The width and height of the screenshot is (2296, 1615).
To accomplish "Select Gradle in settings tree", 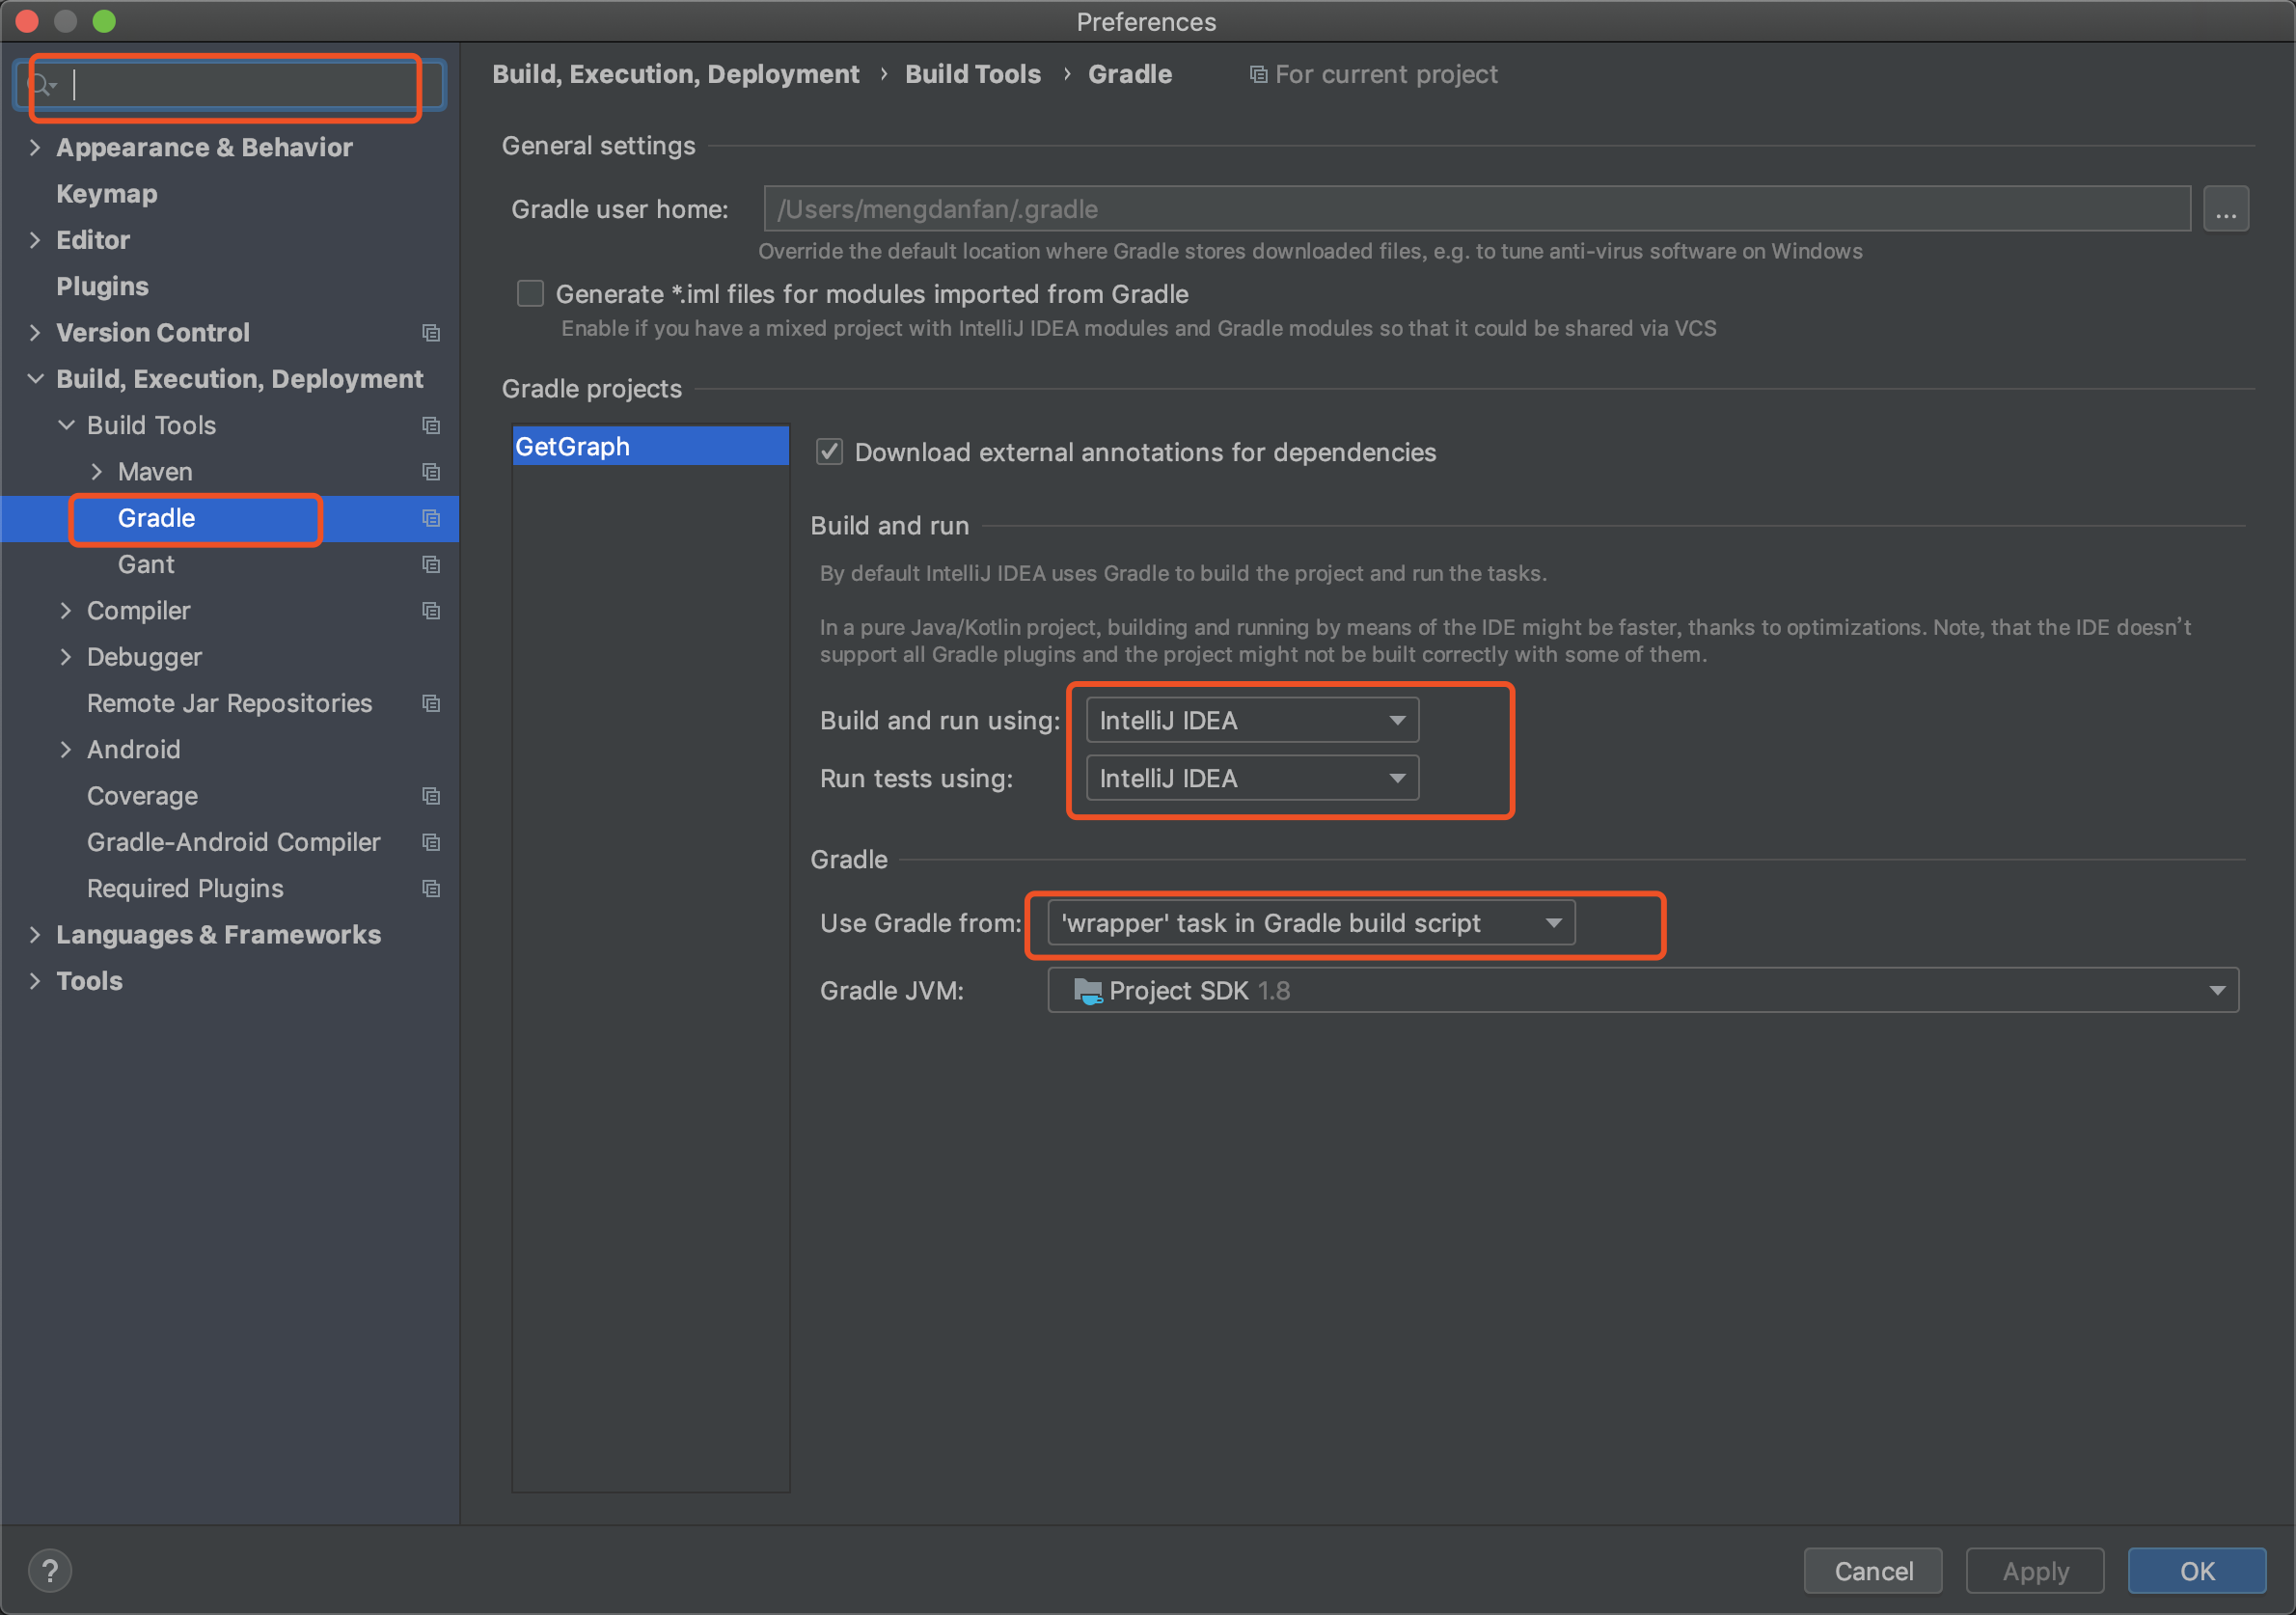I will point(156,518).
